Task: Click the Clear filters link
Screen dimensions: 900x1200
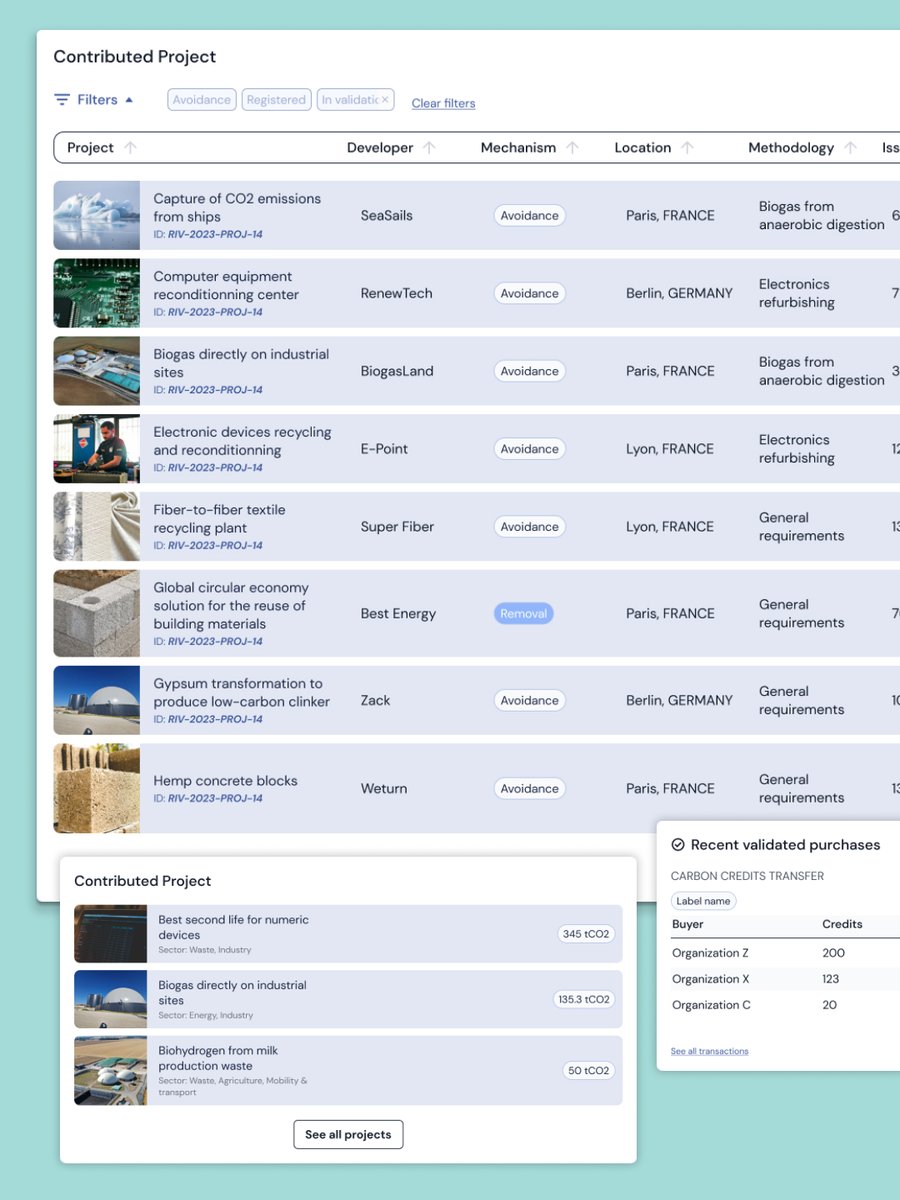Action: click(x=443, y=103)
